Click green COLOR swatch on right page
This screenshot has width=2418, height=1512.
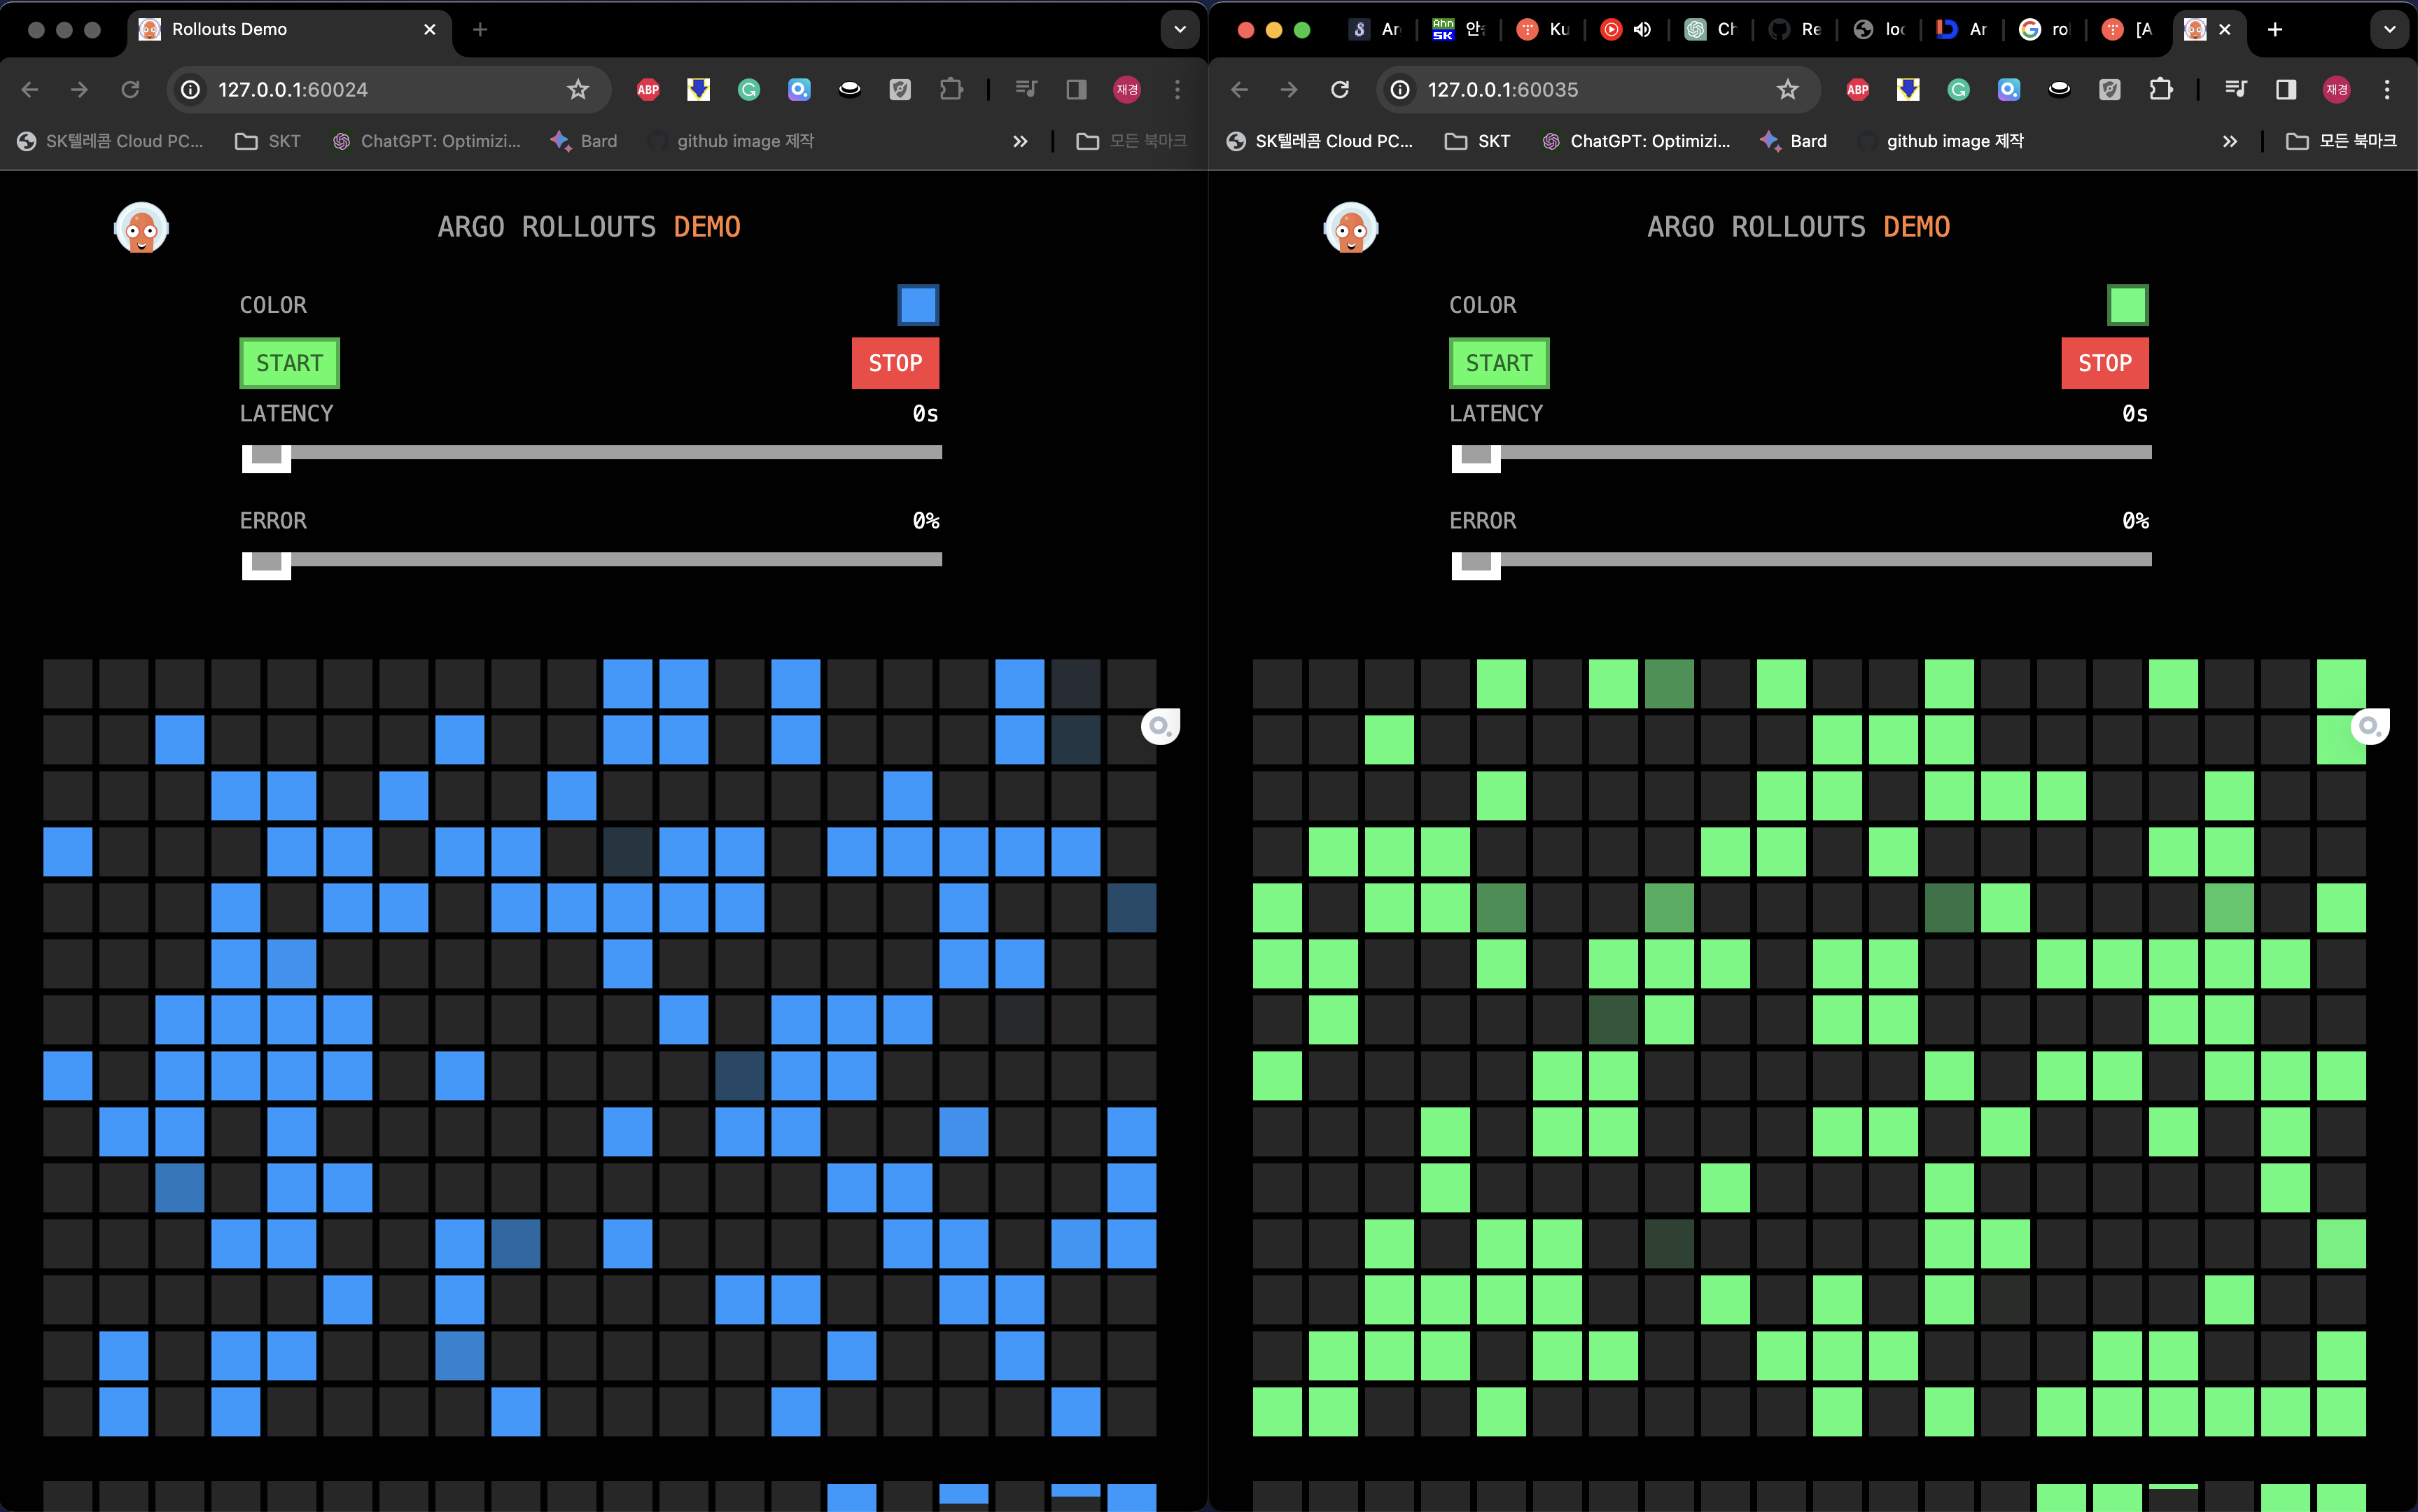(2128, 305)
